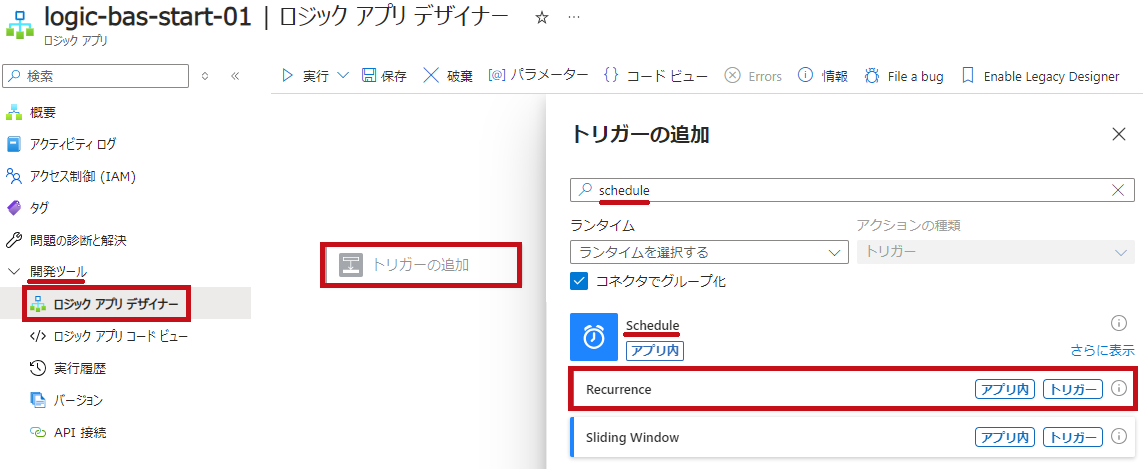The image size is (1143, 469).
Task: Click the Recurrence info icon
Action: (1118, 389)
